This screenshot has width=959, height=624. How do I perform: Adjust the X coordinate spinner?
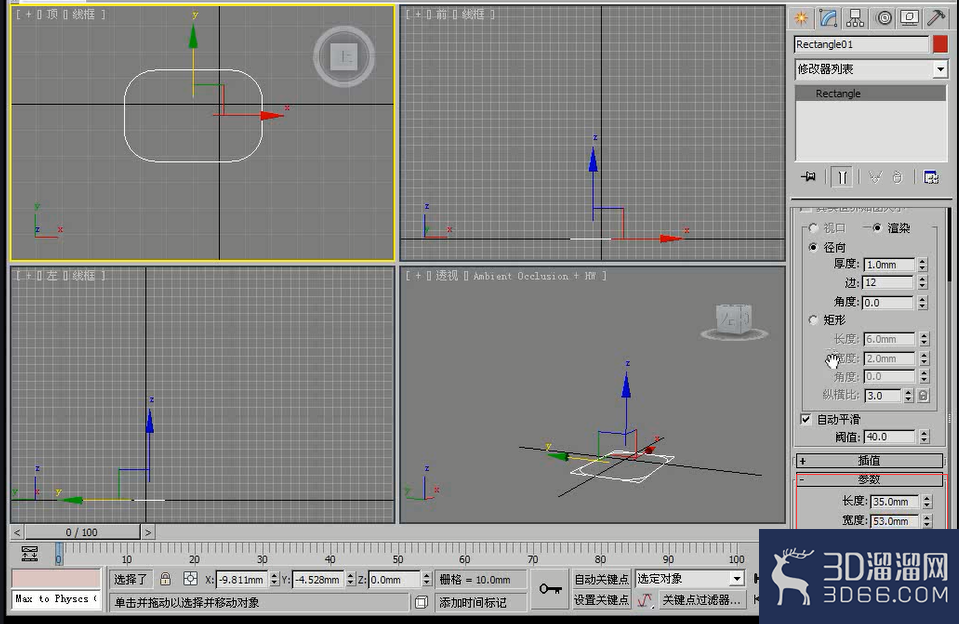pos(275,579)
